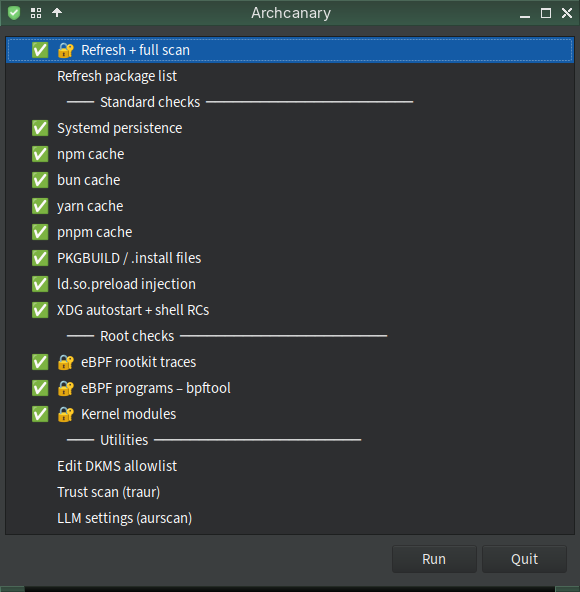
Task: Maximize the Archcanary window
Action: click(x=546, y=13)
